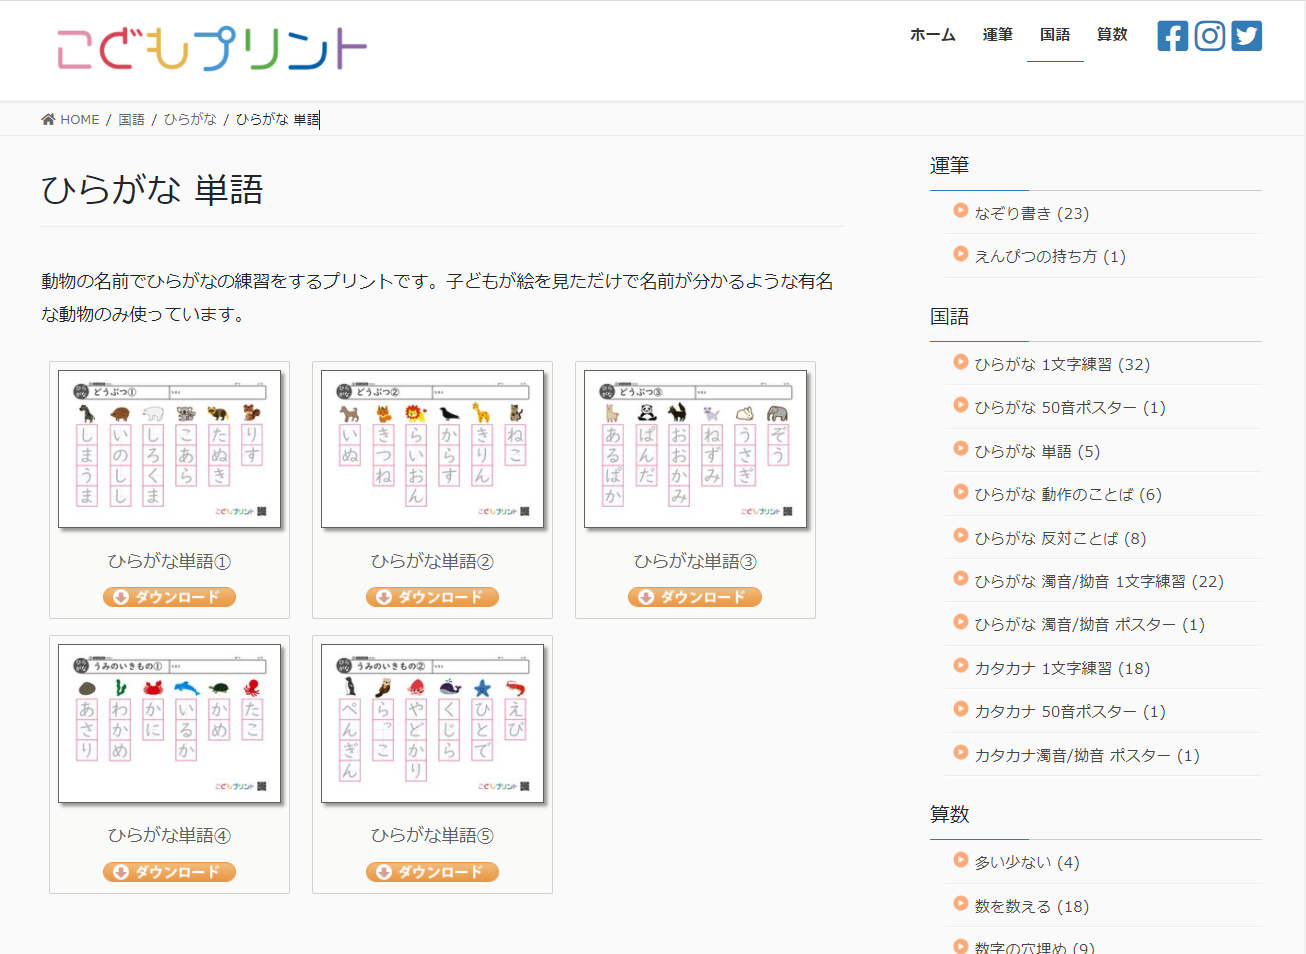Open ひらがな 動作のことば (6) category

tap(1068, 495)
